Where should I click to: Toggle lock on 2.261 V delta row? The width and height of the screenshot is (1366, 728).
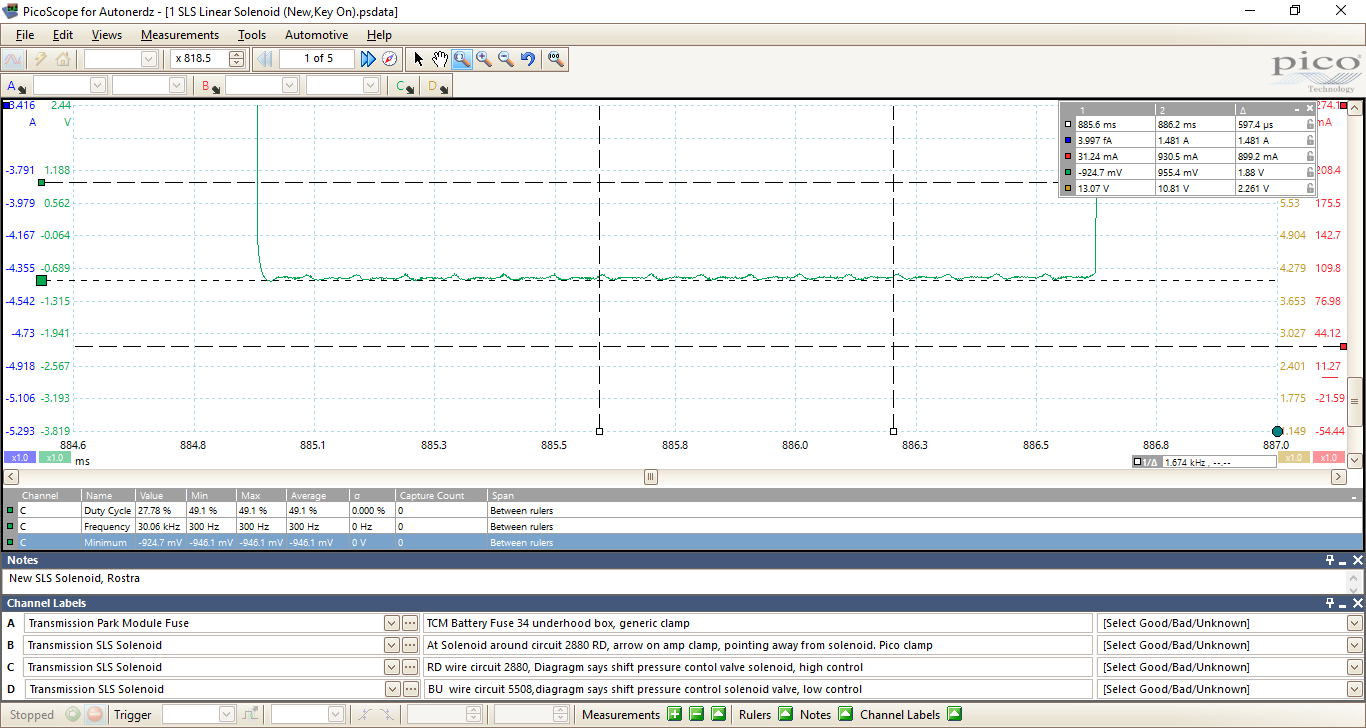pos(1310,189)
